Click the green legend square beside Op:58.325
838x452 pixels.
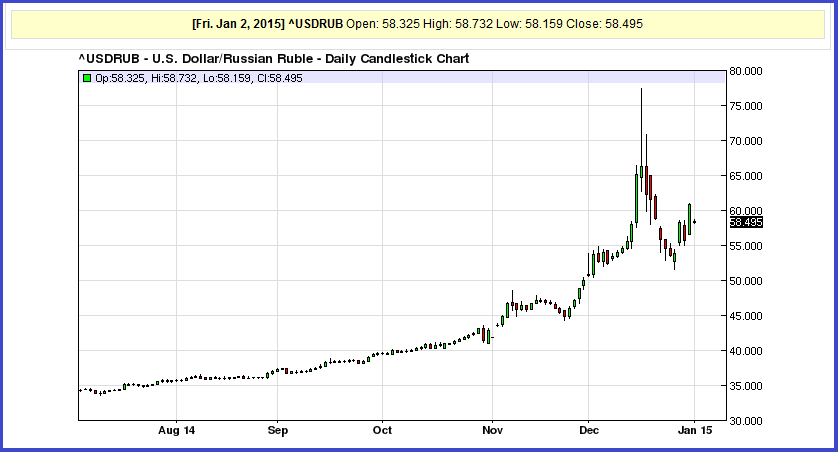click(87, 78)
